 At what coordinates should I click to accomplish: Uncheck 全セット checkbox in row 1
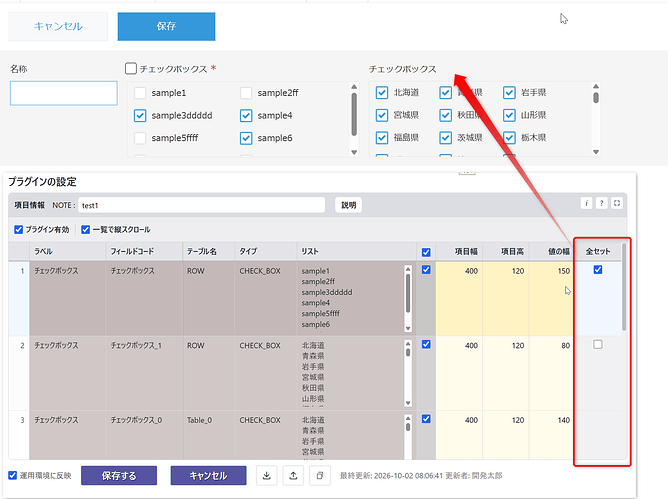598,270
